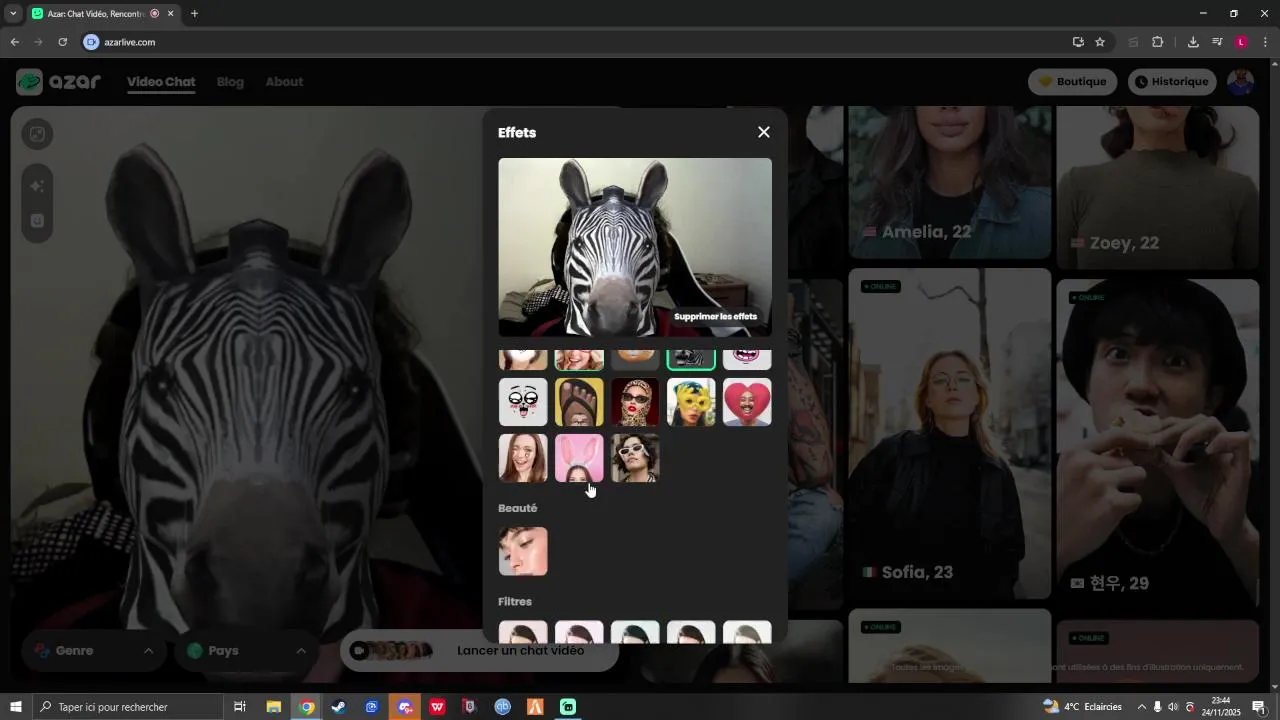
Task: Open the volume control tray icon
Action: pyautogui.click(x=1173, y=707)
